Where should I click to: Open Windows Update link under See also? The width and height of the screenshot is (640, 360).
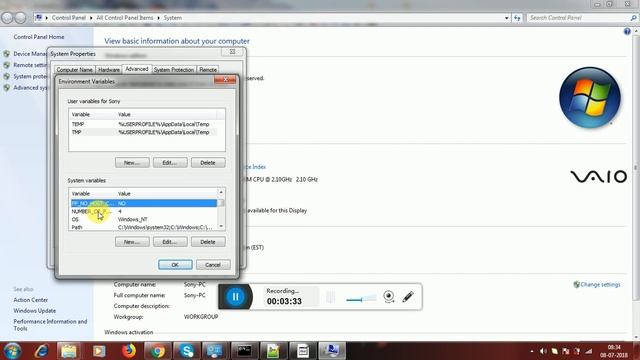(x=35, y=311)
